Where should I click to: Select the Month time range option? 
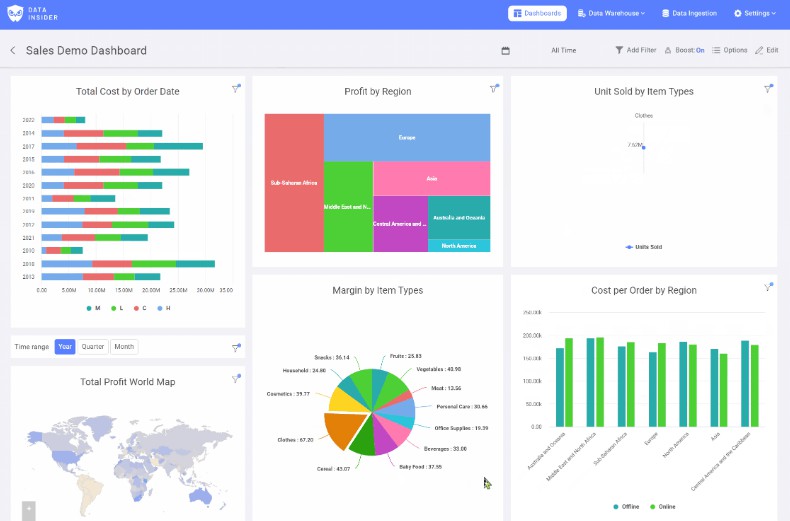point(124,347)
